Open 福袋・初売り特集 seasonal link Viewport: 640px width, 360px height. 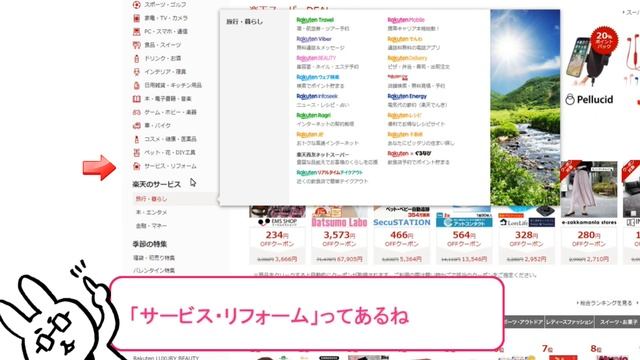pos(154,258)
